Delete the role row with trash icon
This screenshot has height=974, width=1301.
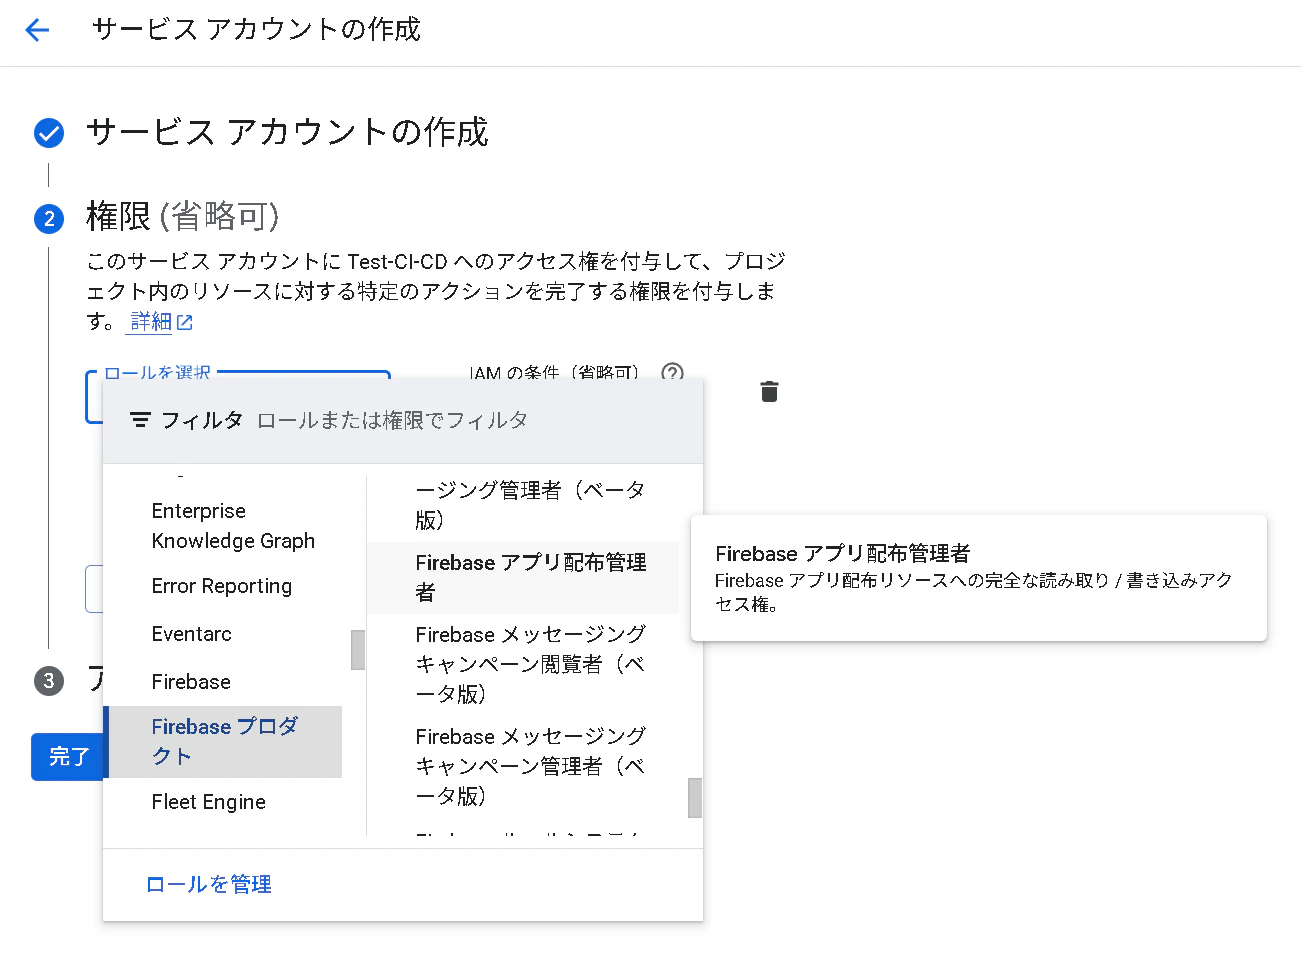pos(769,391)
